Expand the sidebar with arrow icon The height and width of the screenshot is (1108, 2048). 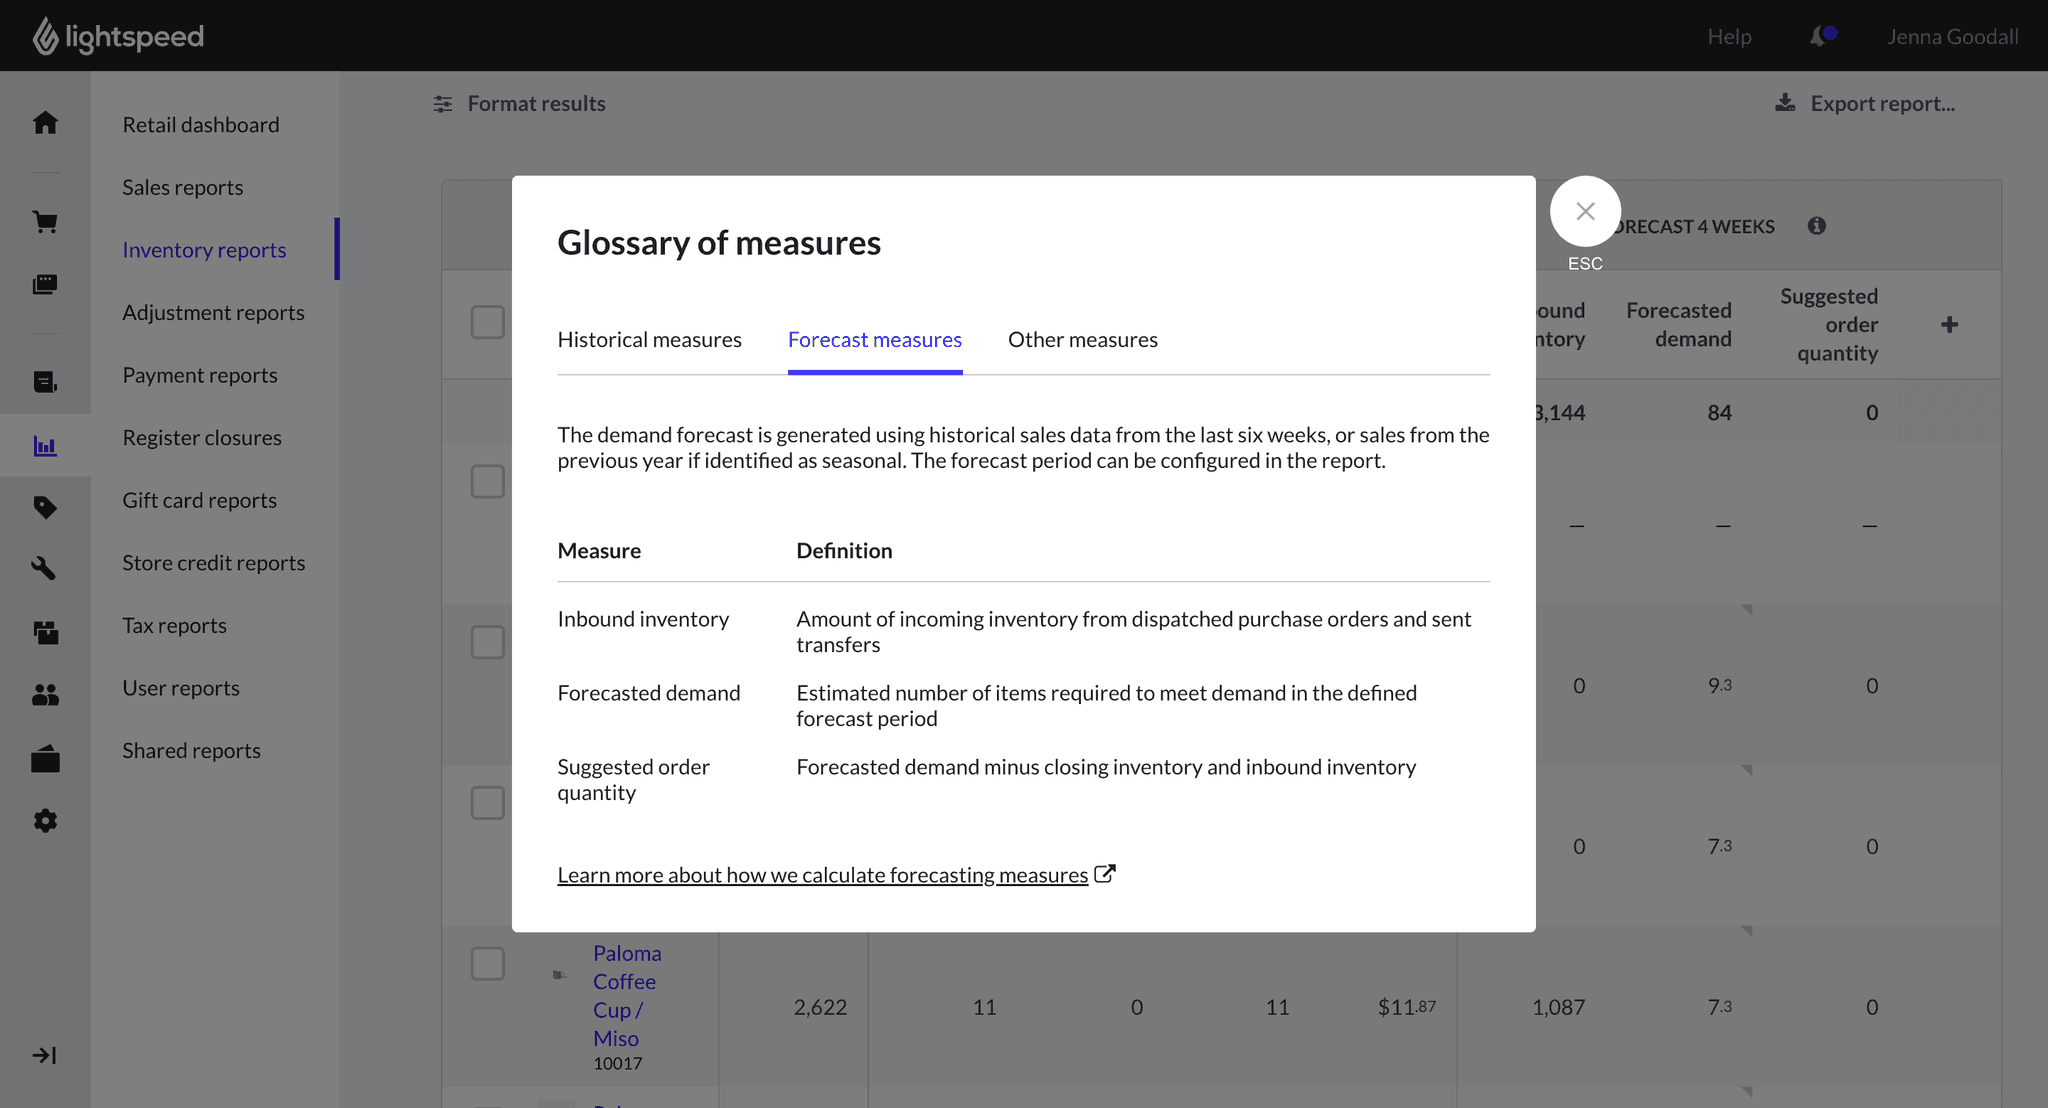point(45,1056)
